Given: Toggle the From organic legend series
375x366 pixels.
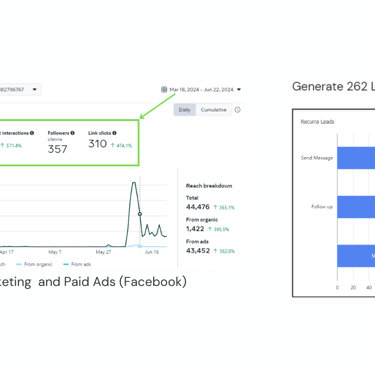Looking at the screenshot, I should 34,264.
